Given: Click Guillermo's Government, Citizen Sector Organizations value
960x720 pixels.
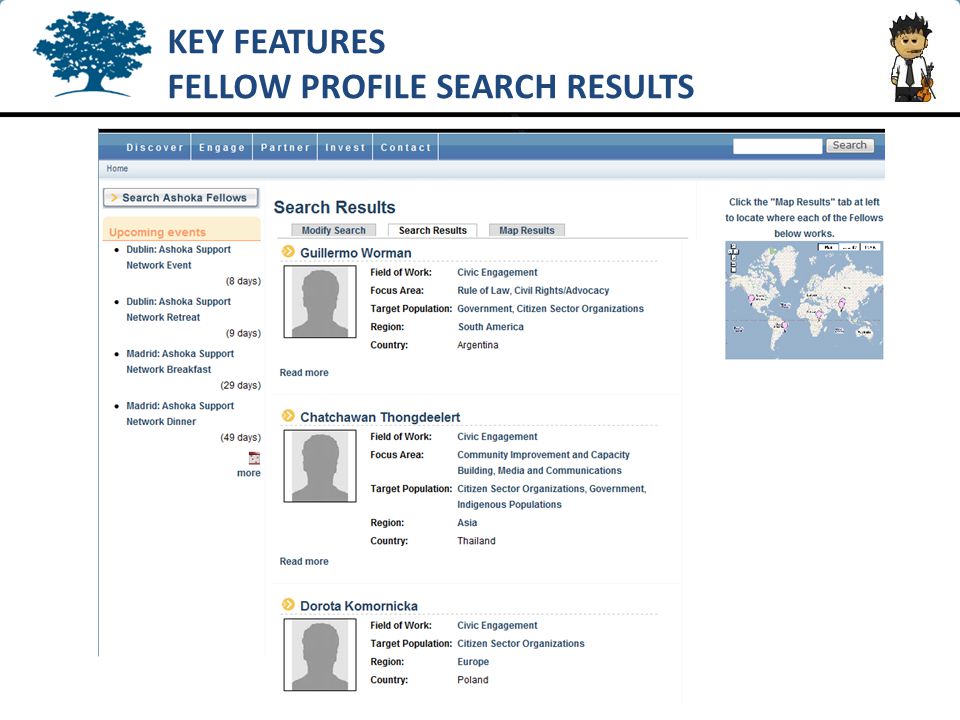Looking at the screenshot, I should click(550, 309).
